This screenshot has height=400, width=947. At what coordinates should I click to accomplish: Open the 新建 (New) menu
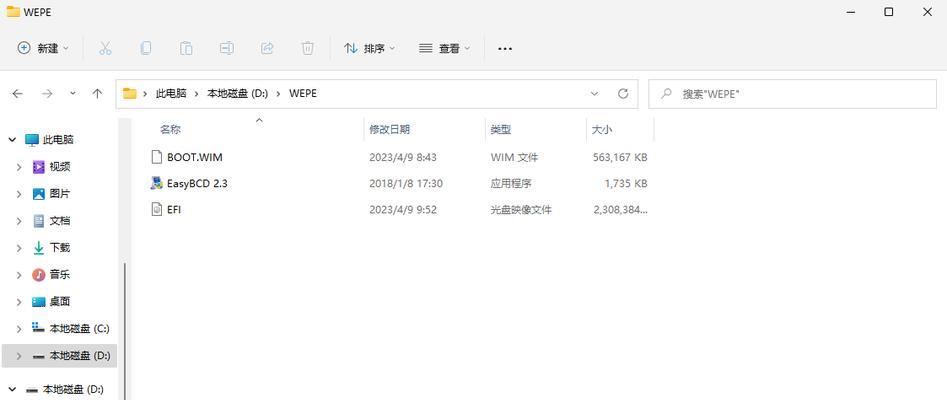pyautogui.click(x=43, y=48)
